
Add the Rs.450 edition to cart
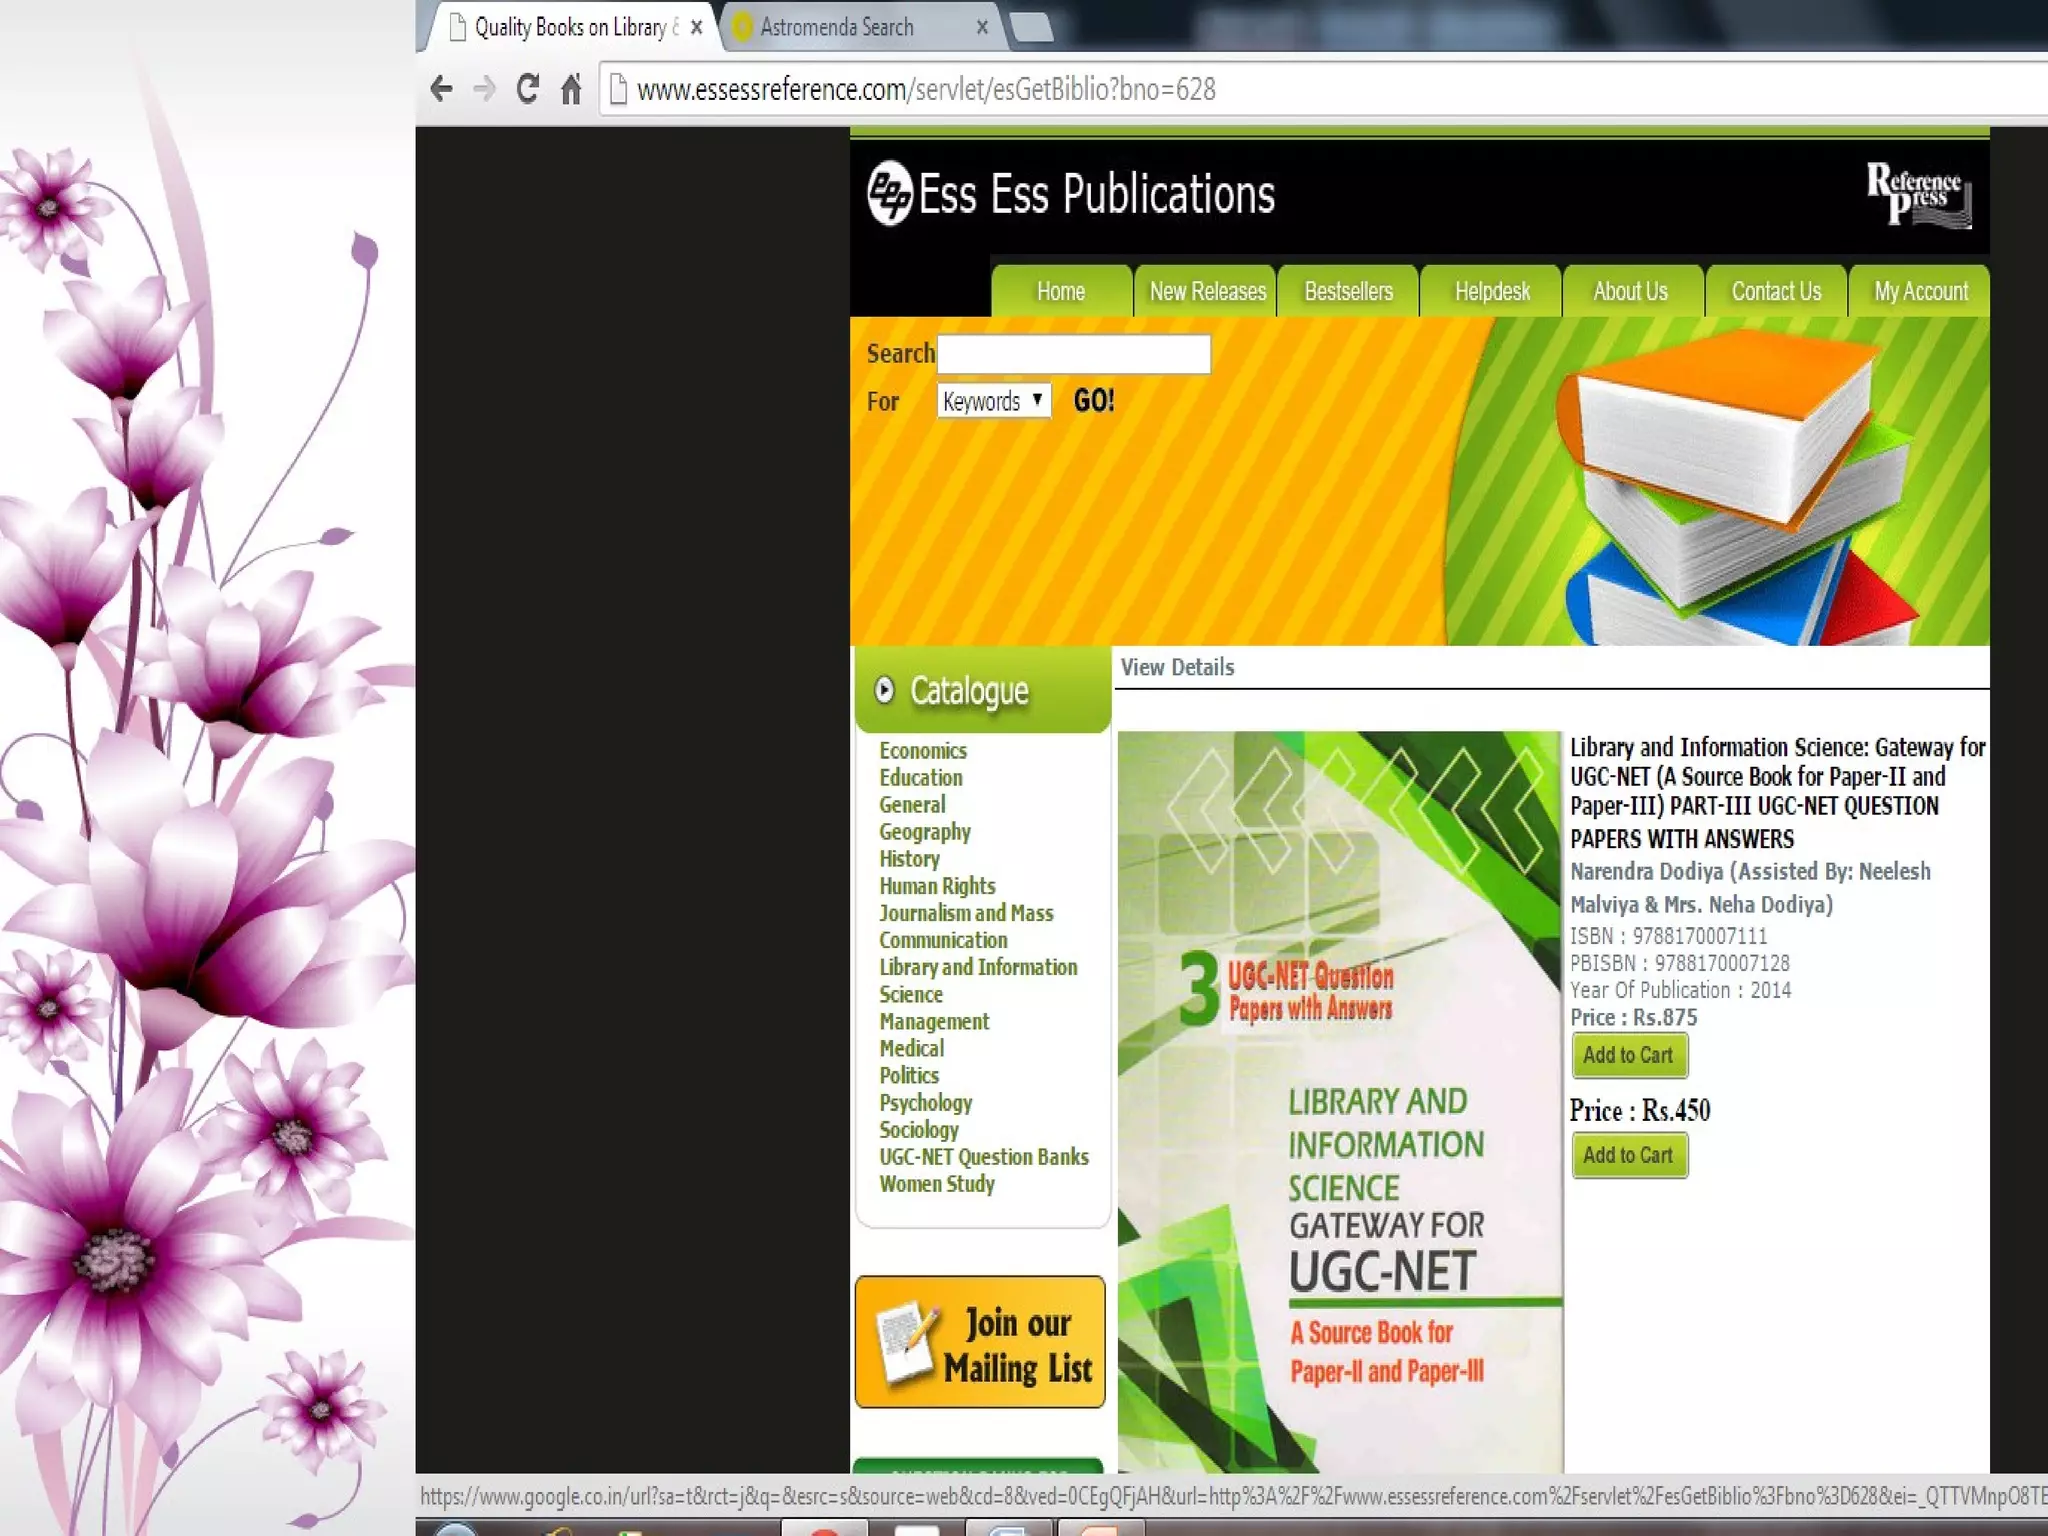pos(1629,1155)
